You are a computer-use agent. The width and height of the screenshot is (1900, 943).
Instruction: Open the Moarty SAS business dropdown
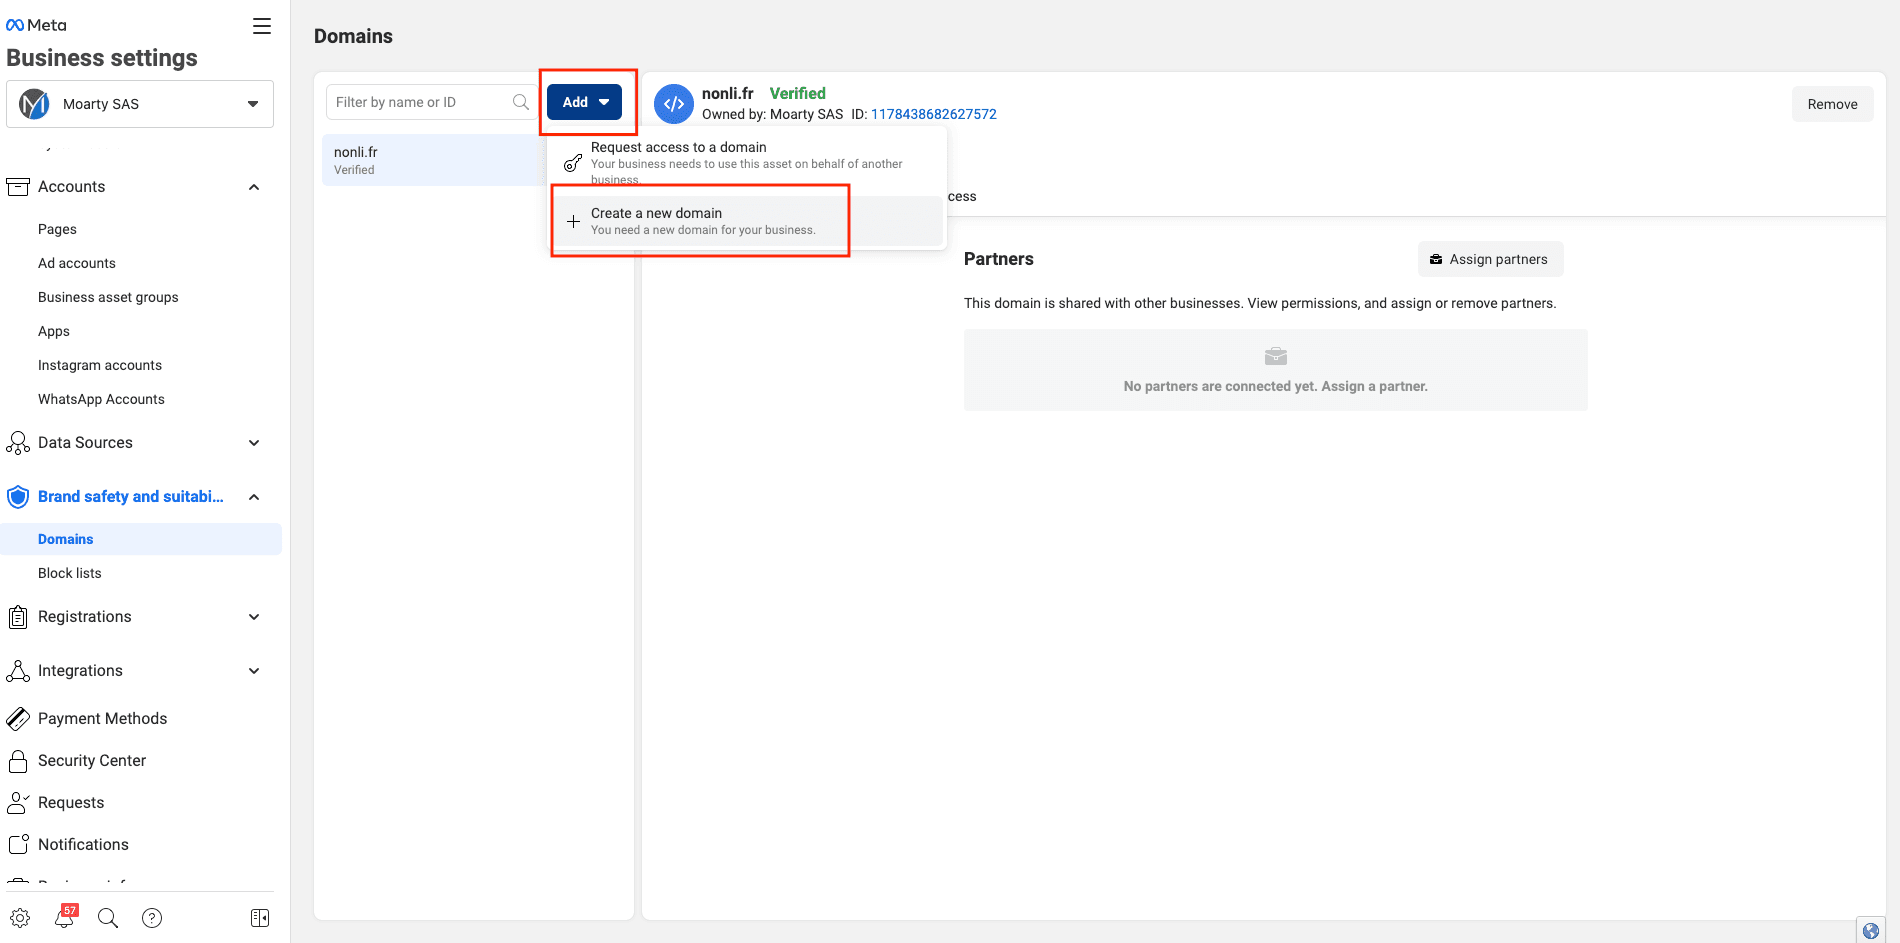pyautogui.click(x=140, y=104)
